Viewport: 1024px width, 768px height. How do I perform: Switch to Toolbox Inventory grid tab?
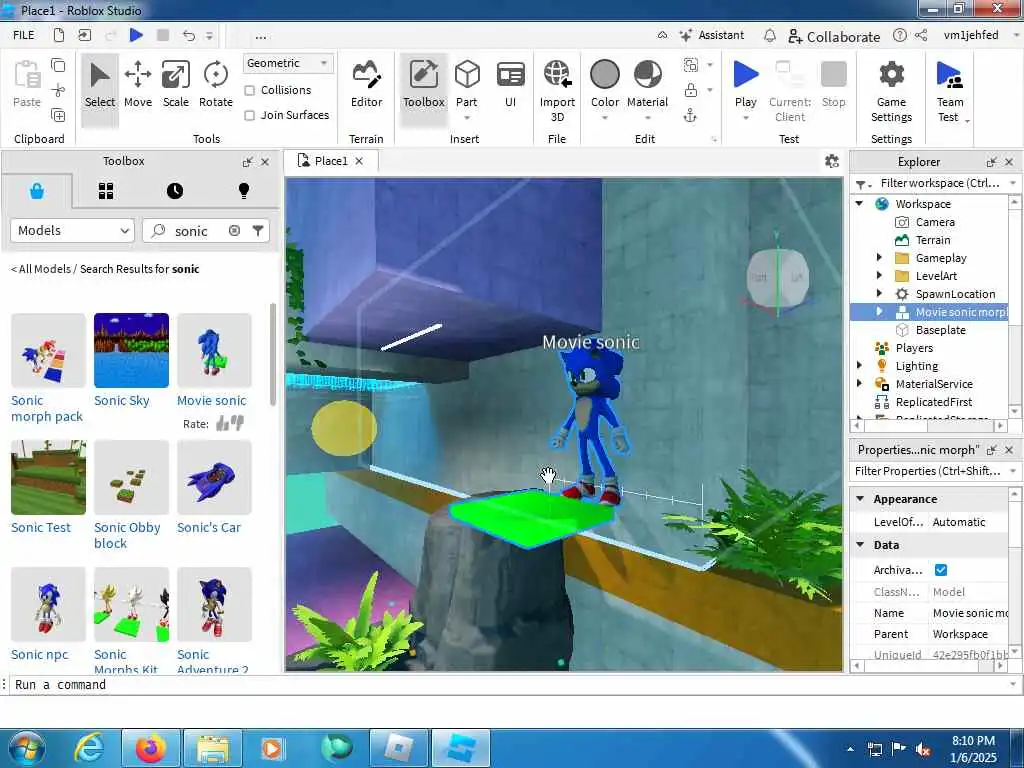click(x=106, y=191)
